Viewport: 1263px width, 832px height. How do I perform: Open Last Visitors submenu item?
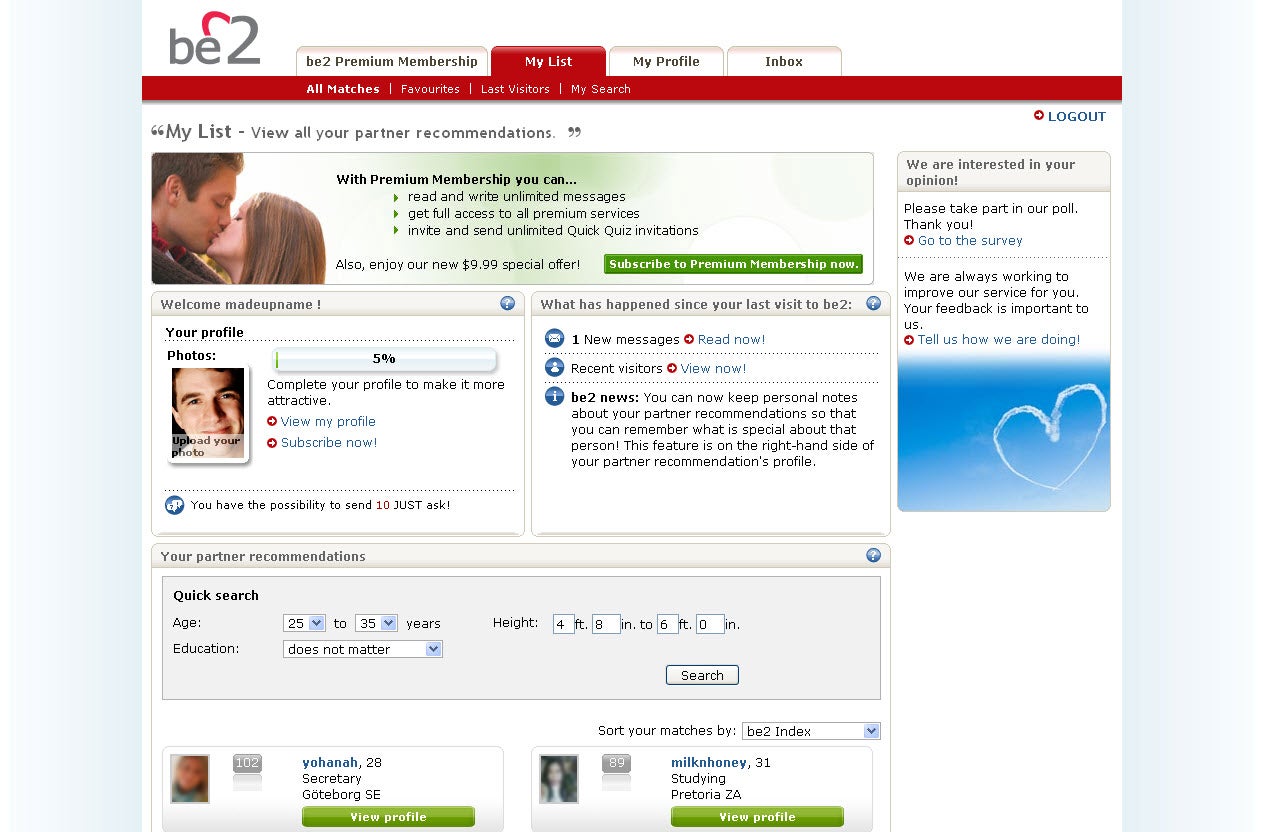(x=515, y=89)
